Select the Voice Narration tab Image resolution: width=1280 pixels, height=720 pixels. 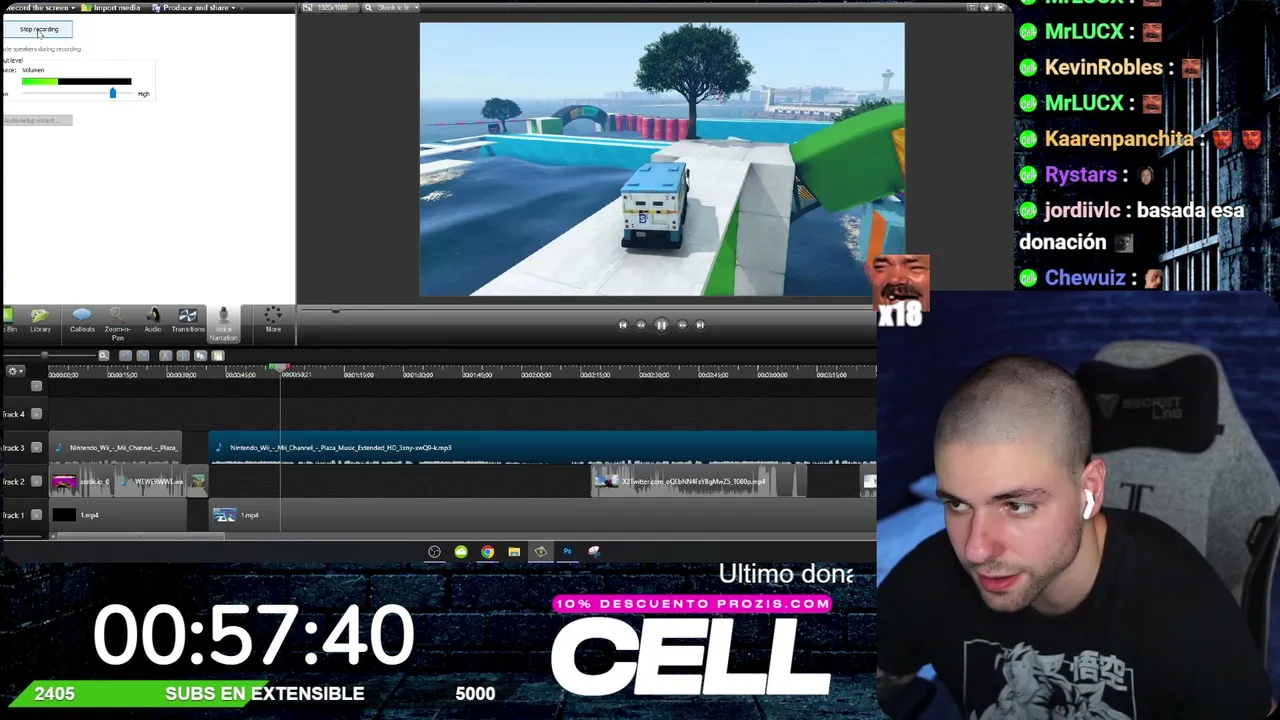(223, 324)
